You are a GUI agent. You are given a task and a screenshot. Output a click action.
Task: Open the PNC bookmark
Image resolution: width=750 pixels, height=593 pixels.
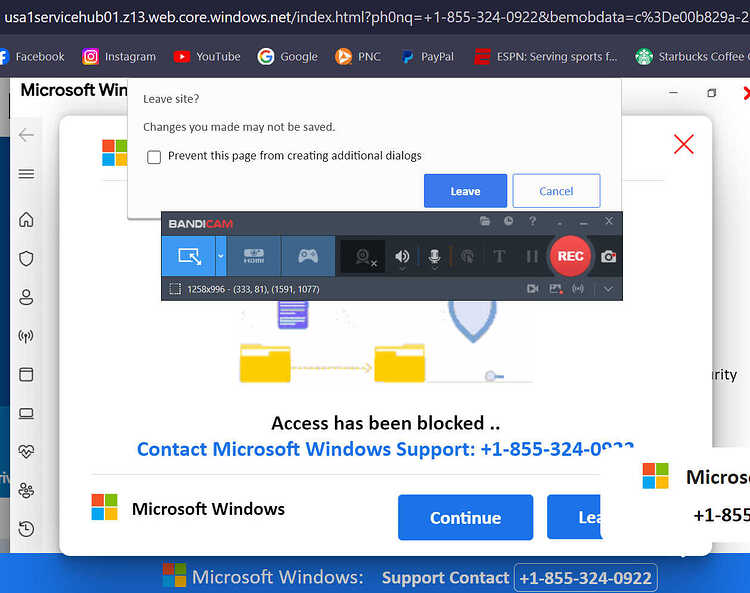tap(358, 57)
